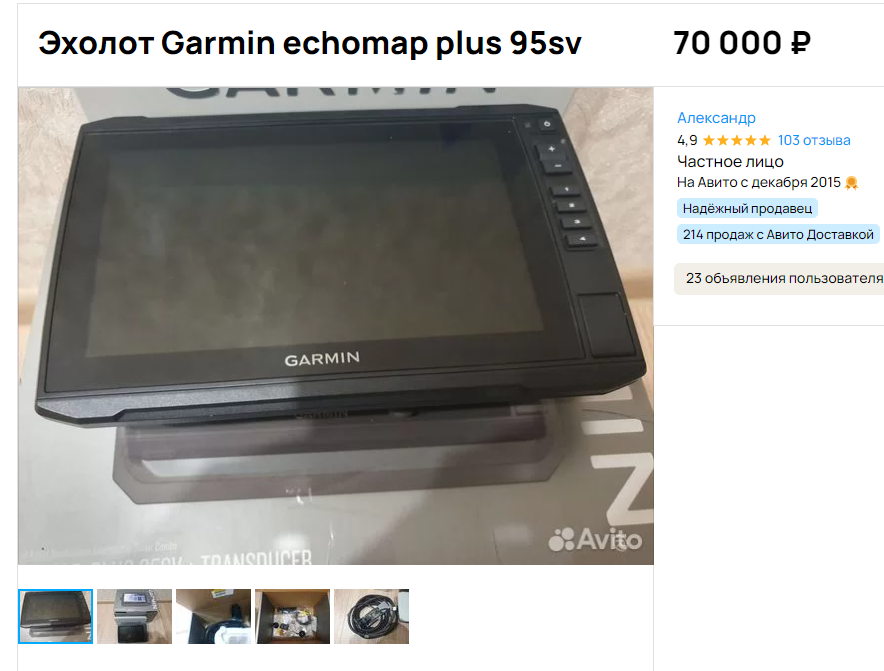Click the 214 продаж с Авито Доставкой badge
The width and height of the screenshot is (884, 671).
778,235
